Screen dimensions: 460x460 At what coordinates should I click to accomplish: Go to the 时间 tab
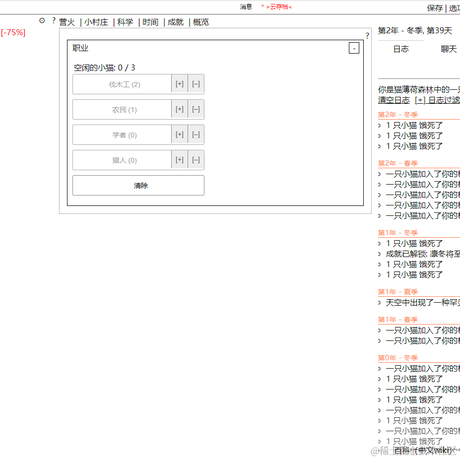click(x=150, y=22)
